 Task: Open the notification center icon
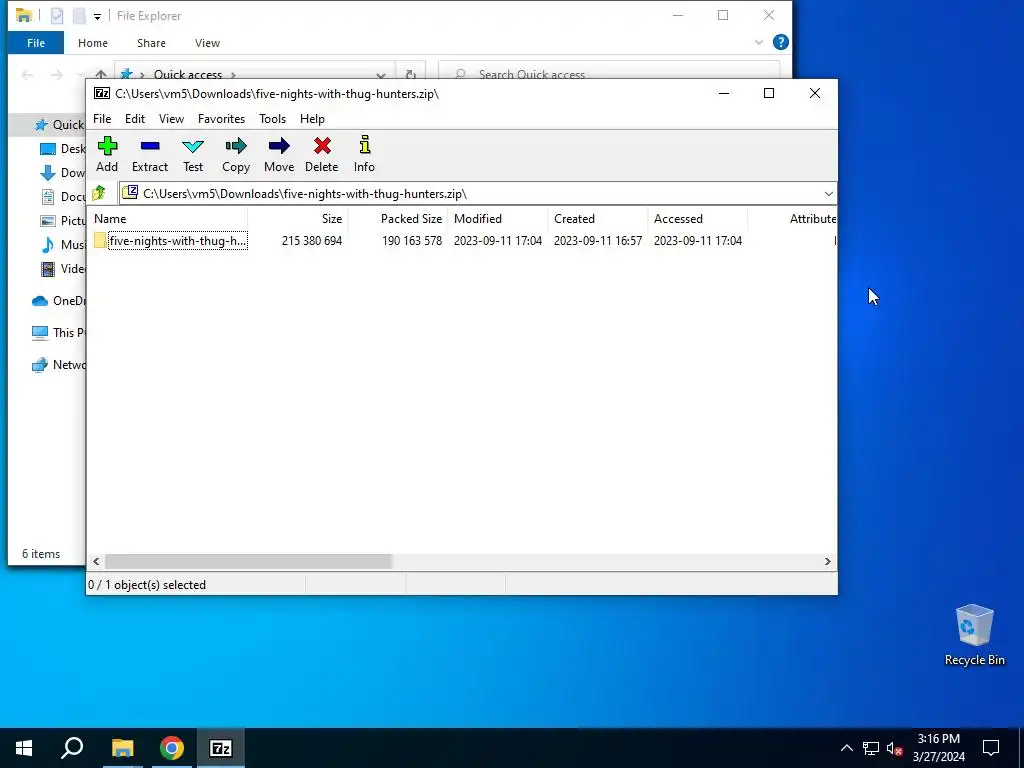[x=991, y=748]
